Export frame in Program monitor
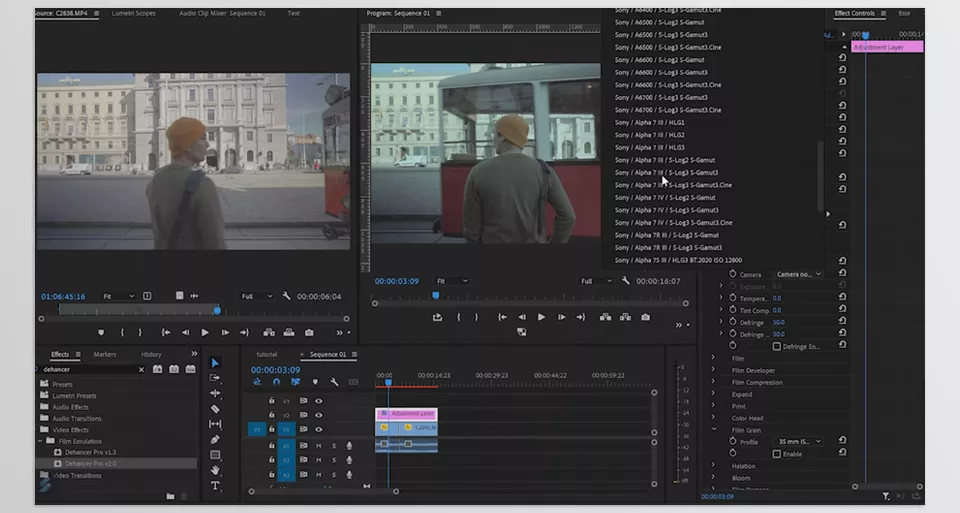 point(645,317)
